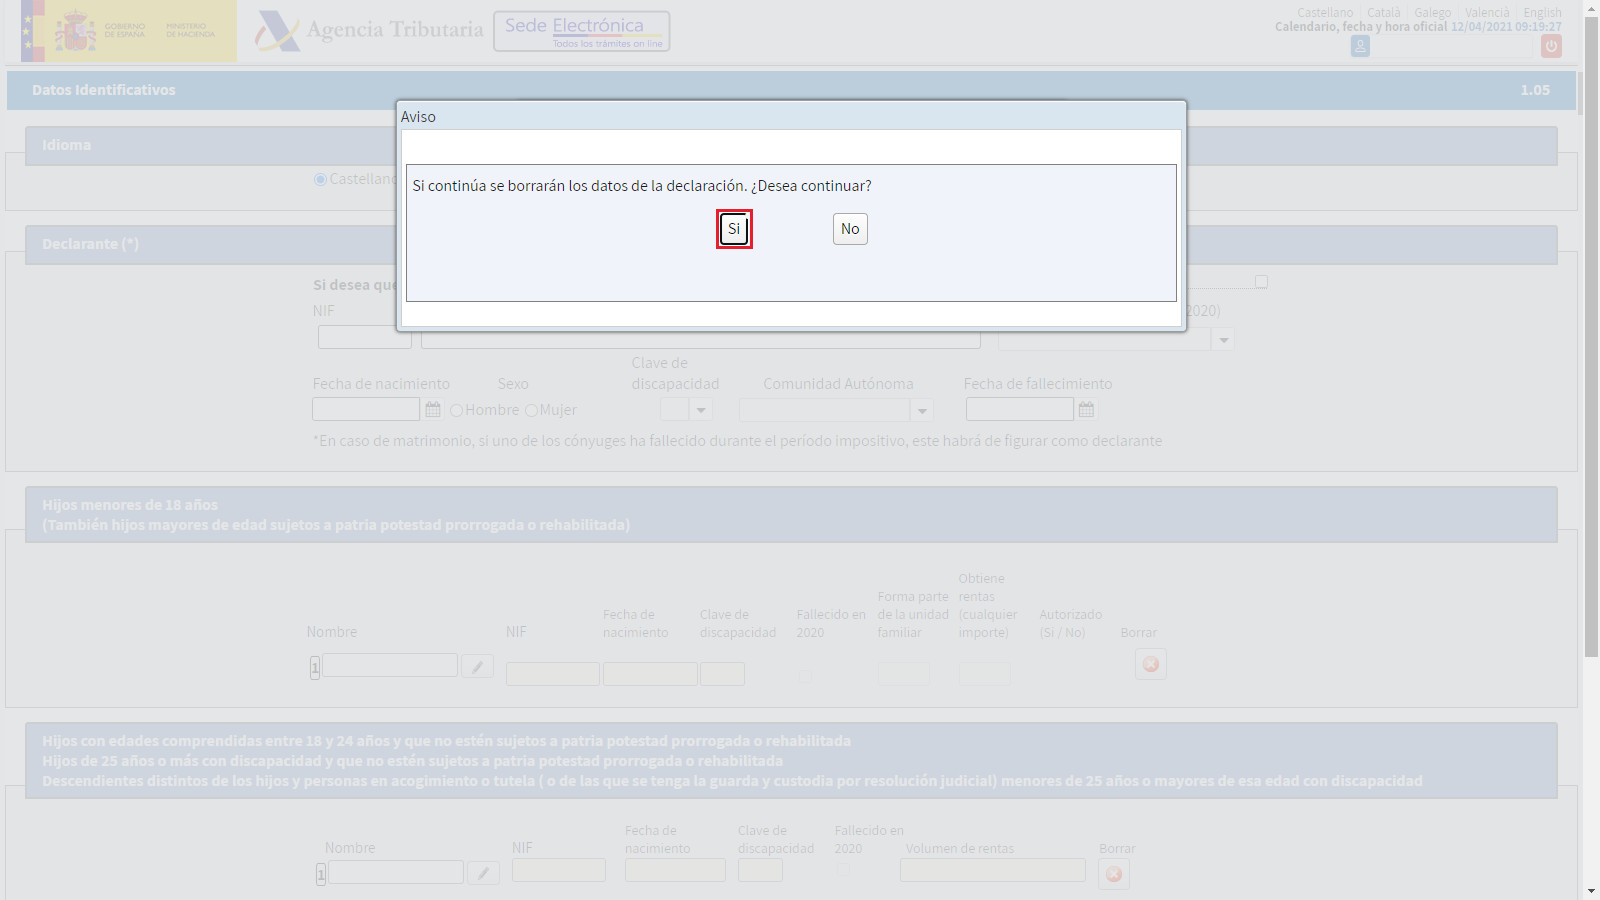
Task: Click the Fecha de nacimiento input field
Action: [366, 409]
